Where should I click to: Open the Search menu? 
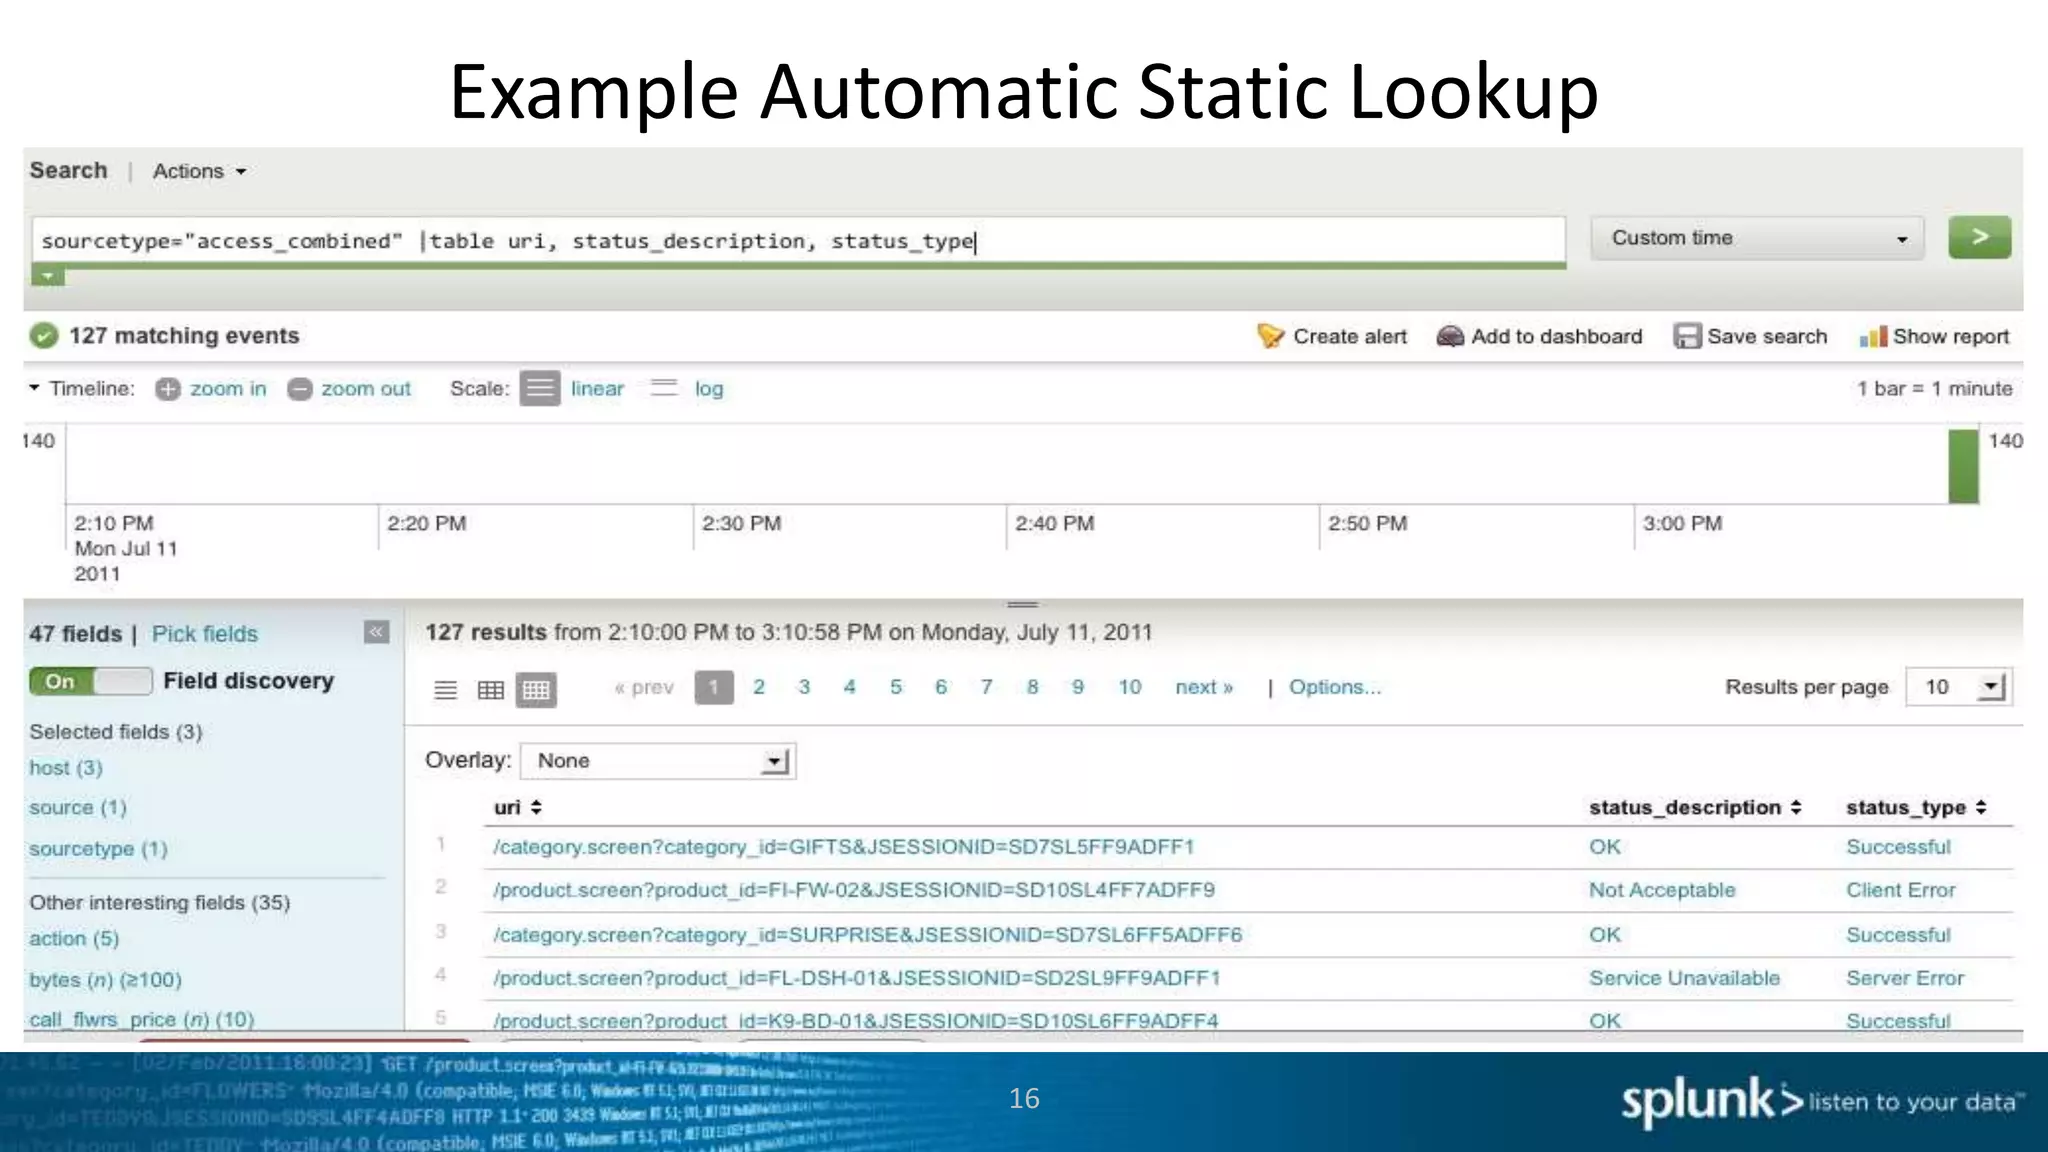click(68, 170)
